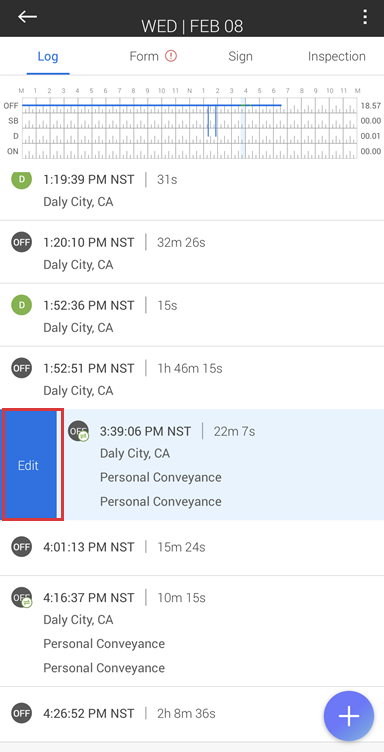Select the 4:01:13 PM log entry
Image resolution: width=384 pixels, height=752 pixels.
click(192, 547)
